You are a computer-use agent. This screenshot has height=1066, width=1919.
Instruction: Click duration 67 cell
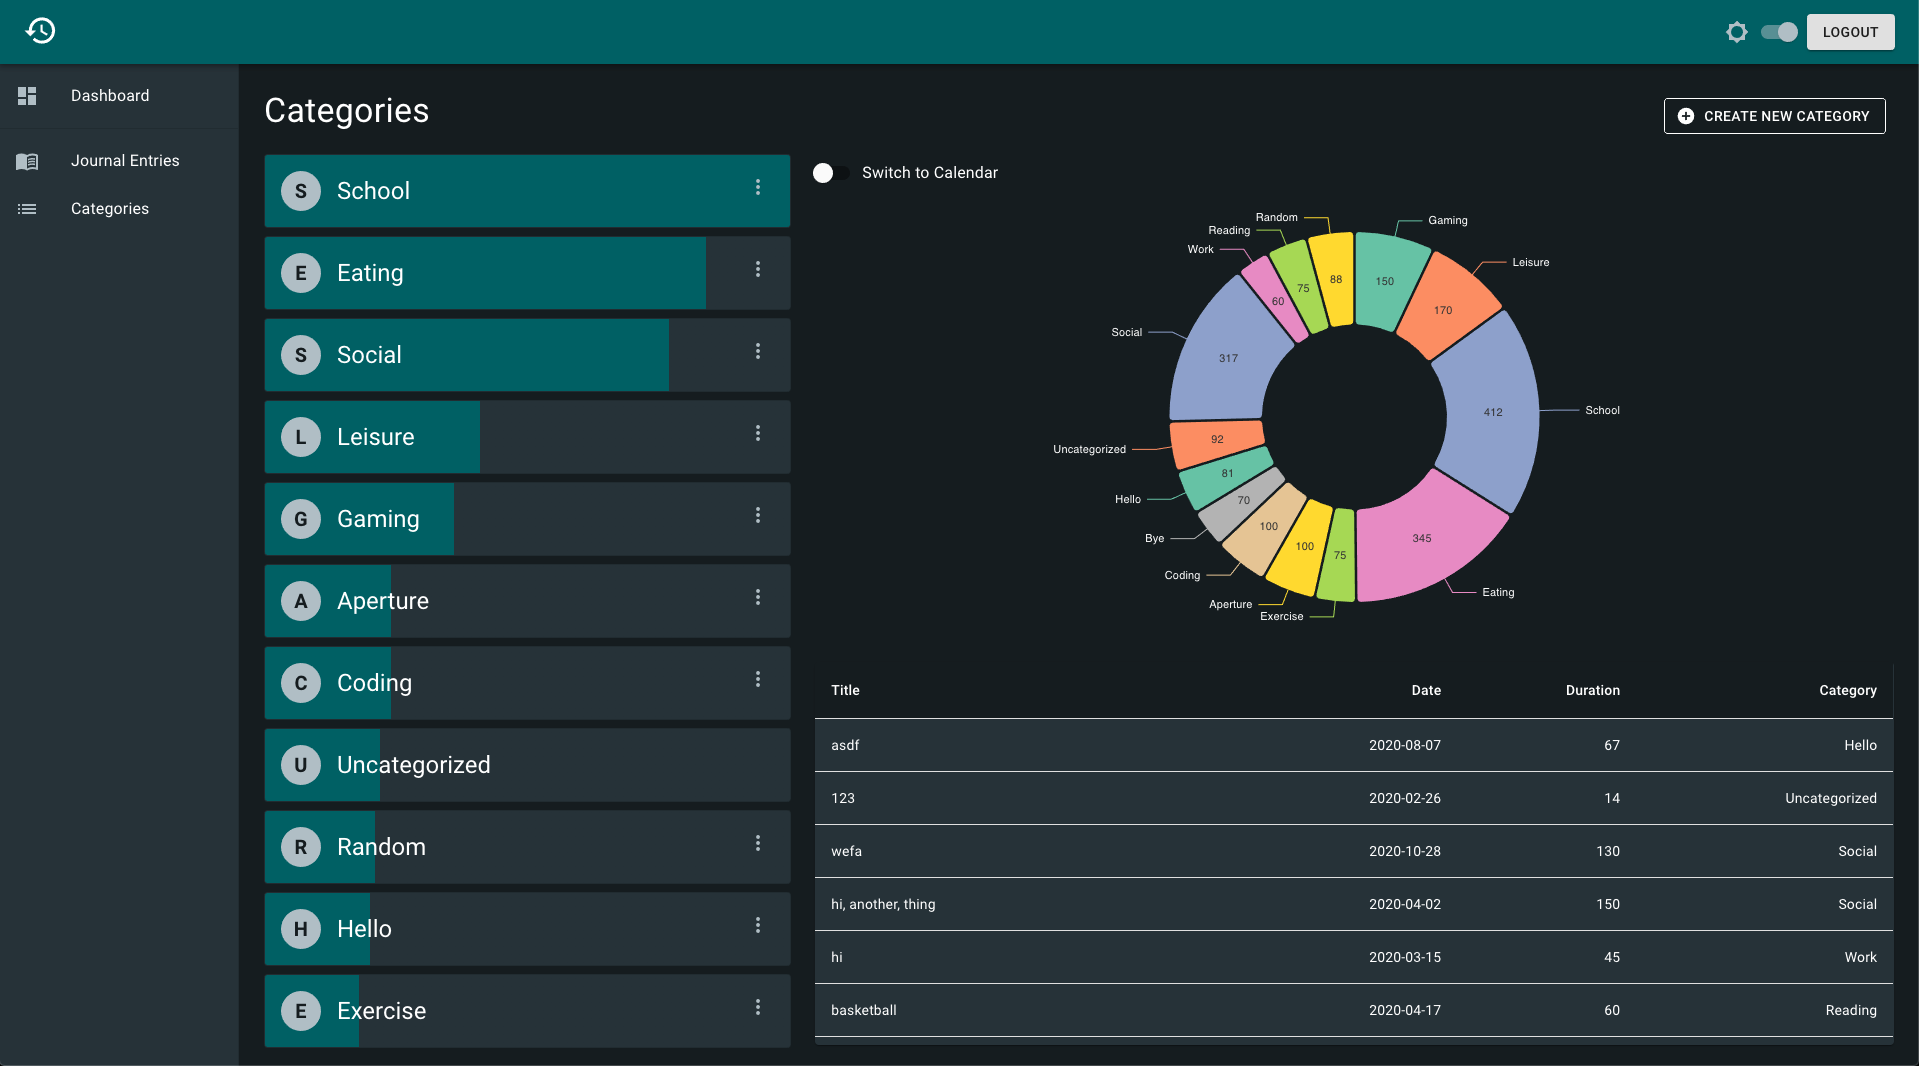(1612, 745)
